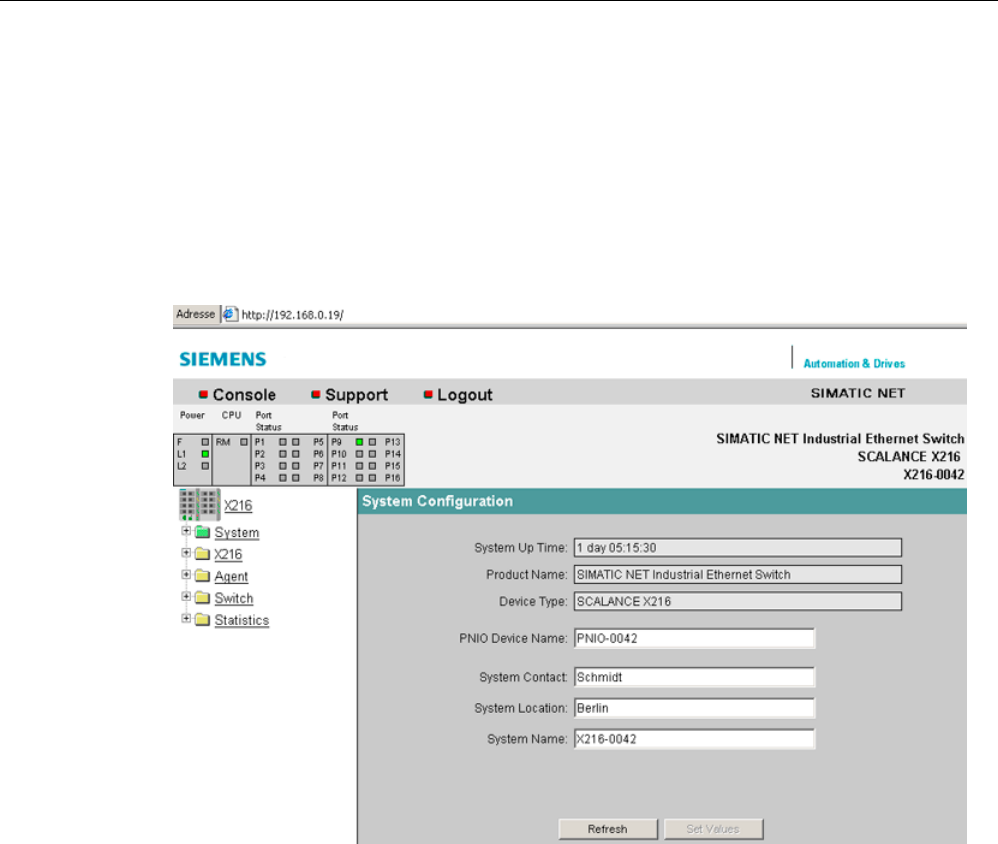Screen dimensions: 998x844
Task: Click the SIEMENS logo
Action: click(x=223, y=360)
